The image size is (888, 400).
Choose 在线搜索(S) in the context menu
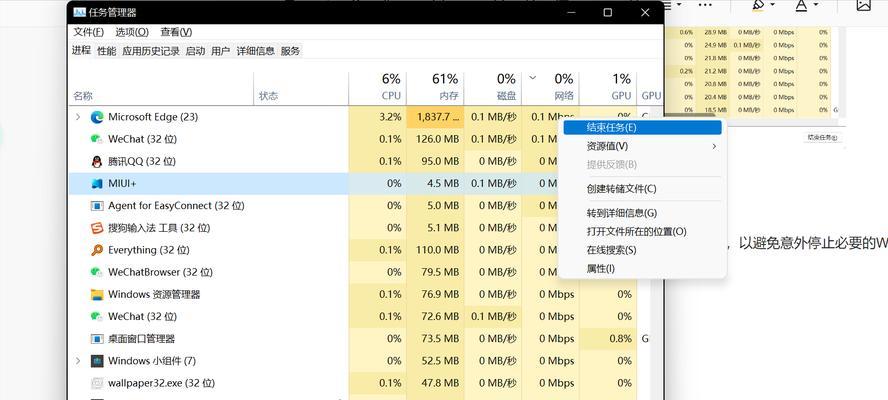(642, 250)
